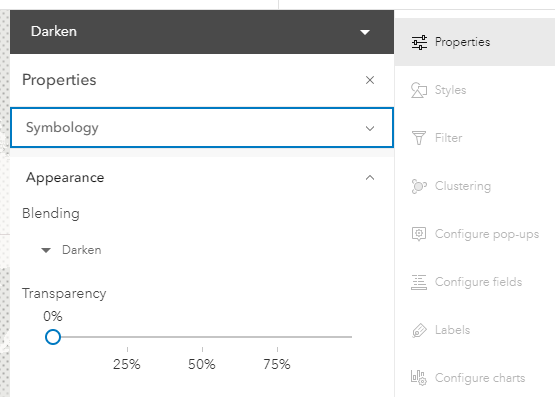Screen dimensions: 555x397
Task: Expand the Symbology section chevron
Action: tap(370, 128)
